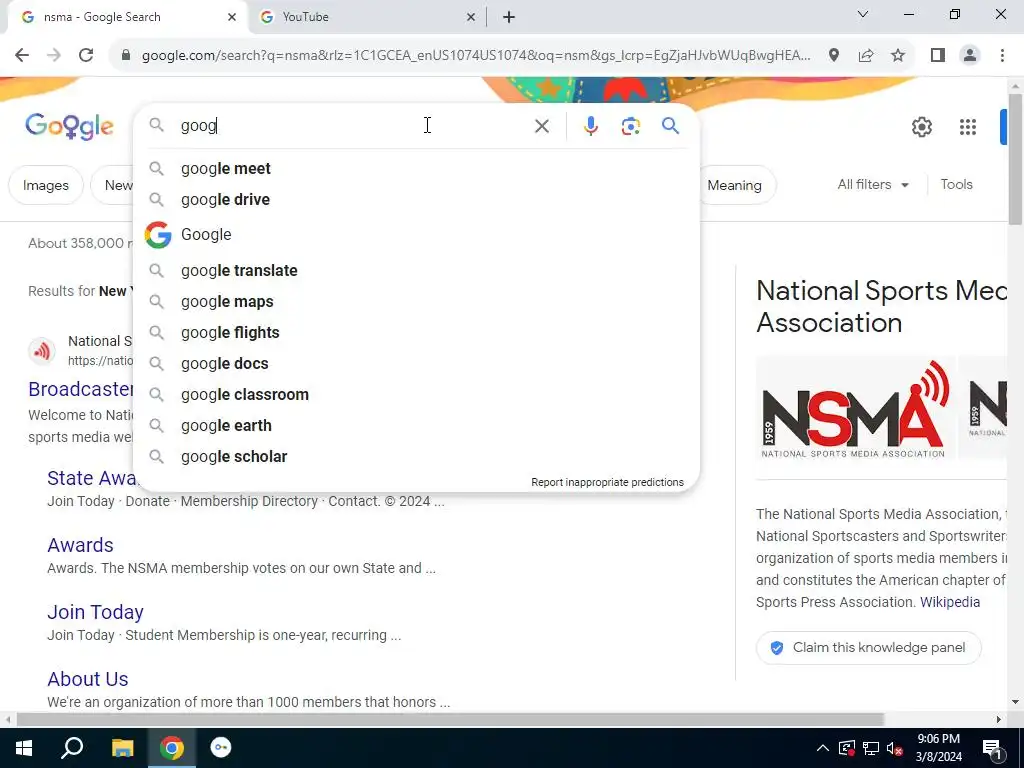Open File Explorer from taskbar

pos(122,748)
